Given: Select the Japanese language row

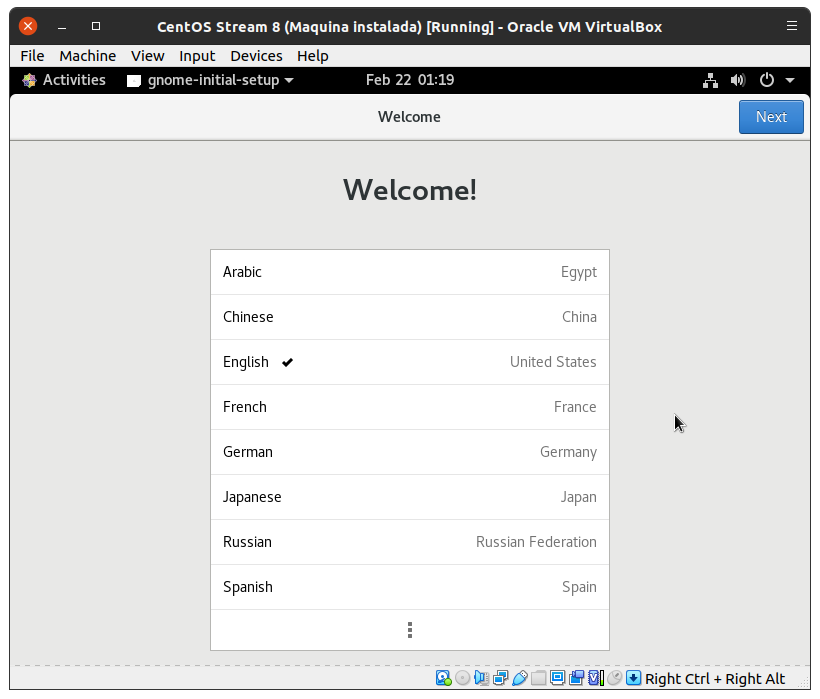Looking at the screenshot, I should click(x=409, y=497).
